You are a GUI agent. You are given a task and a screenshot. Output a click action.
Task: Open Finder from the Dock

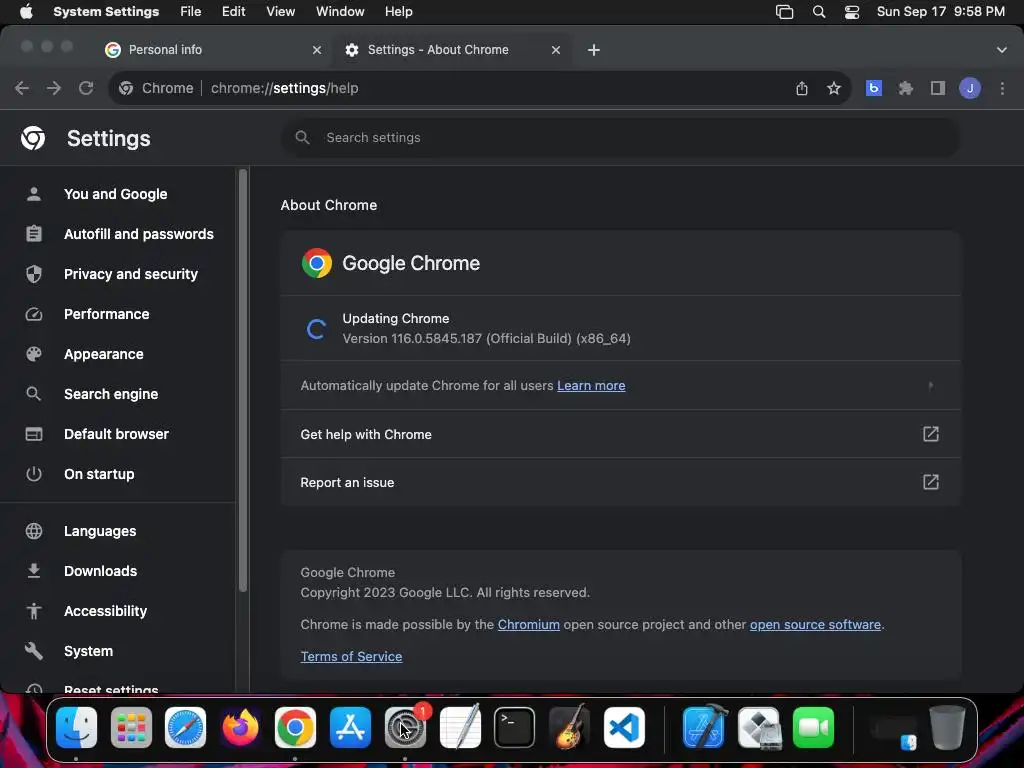pos(76,728)
